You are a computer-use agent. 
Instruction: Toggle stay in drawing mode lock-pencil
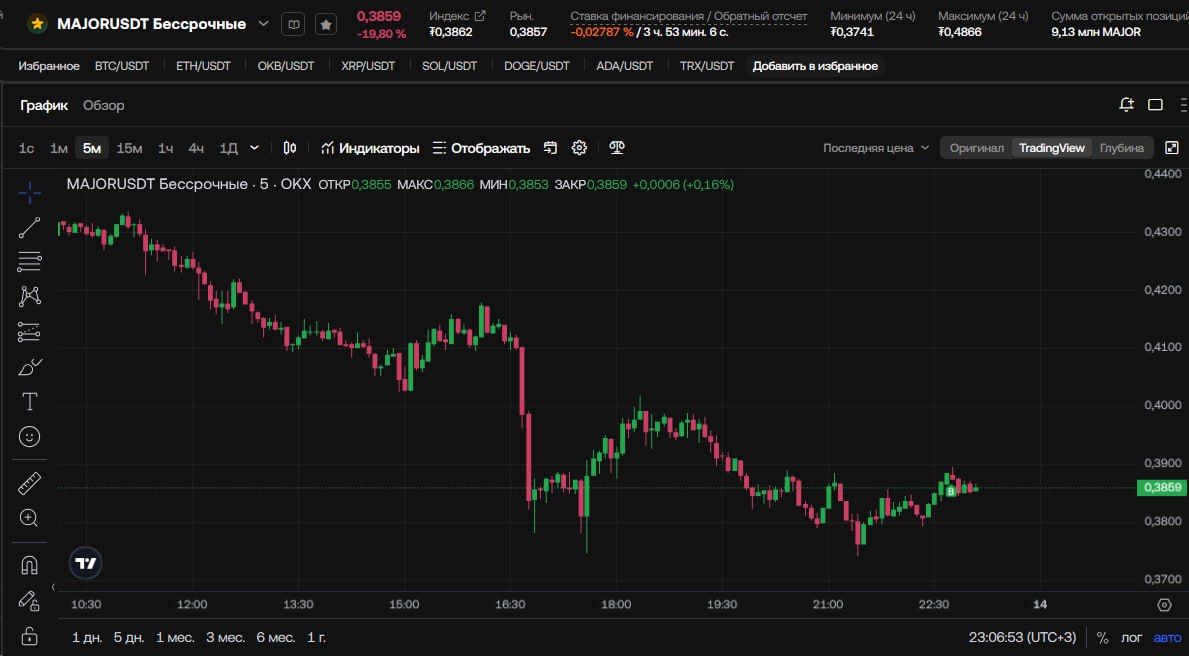pos(30,601)
